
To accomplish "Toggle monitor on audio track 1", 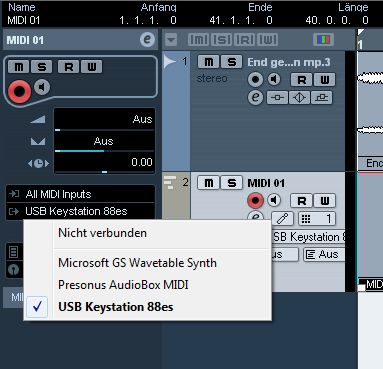I will pos(274,79).
